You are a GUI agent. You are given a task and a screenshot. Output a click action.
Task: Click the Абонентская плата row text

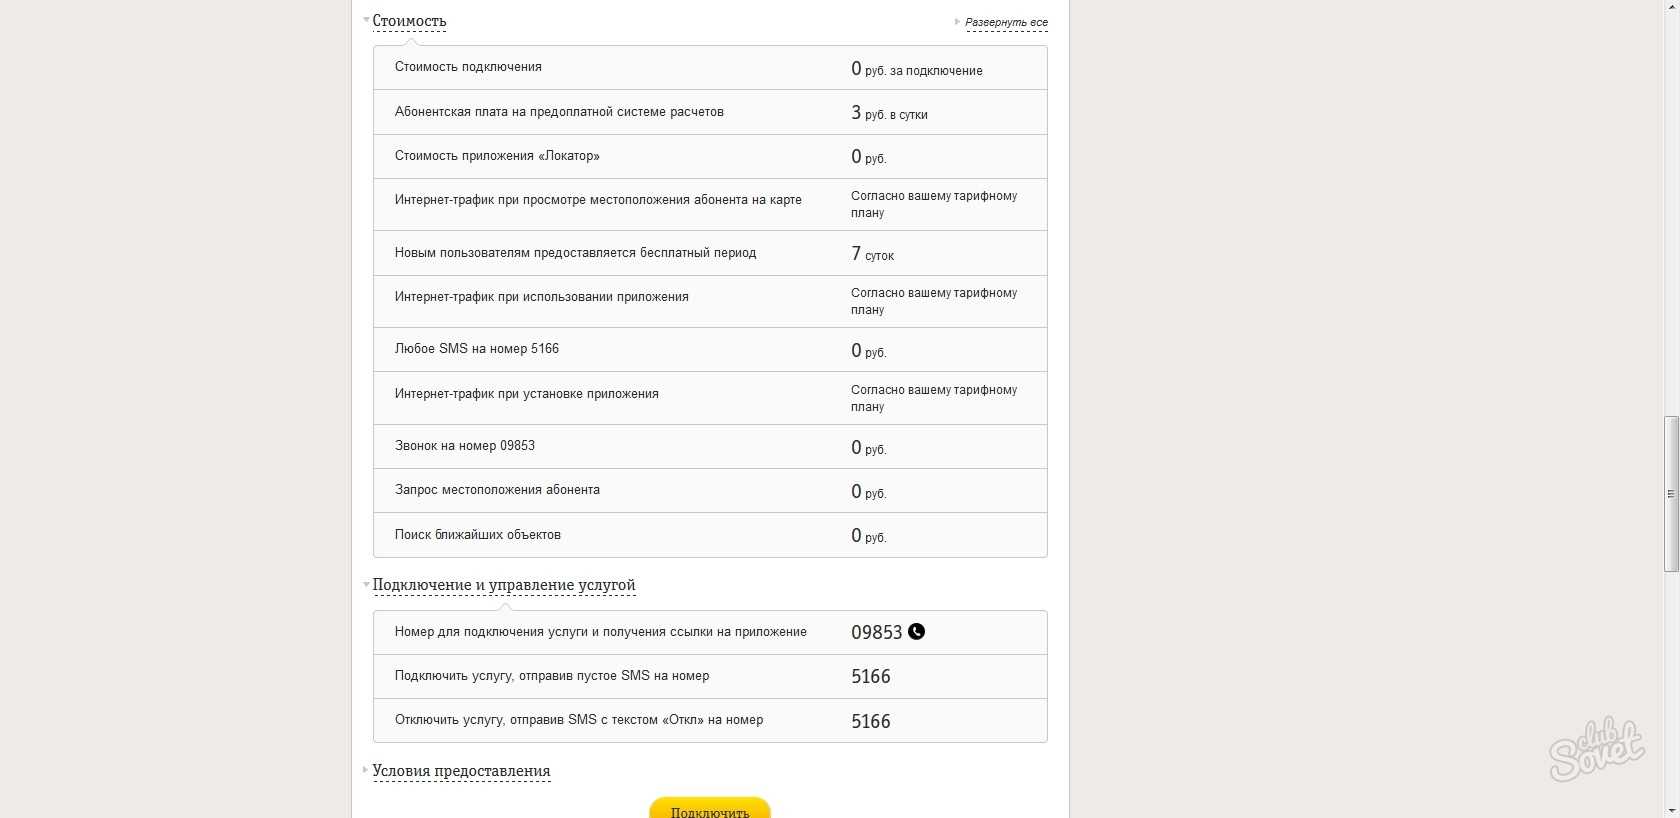(x=559, y=112)
